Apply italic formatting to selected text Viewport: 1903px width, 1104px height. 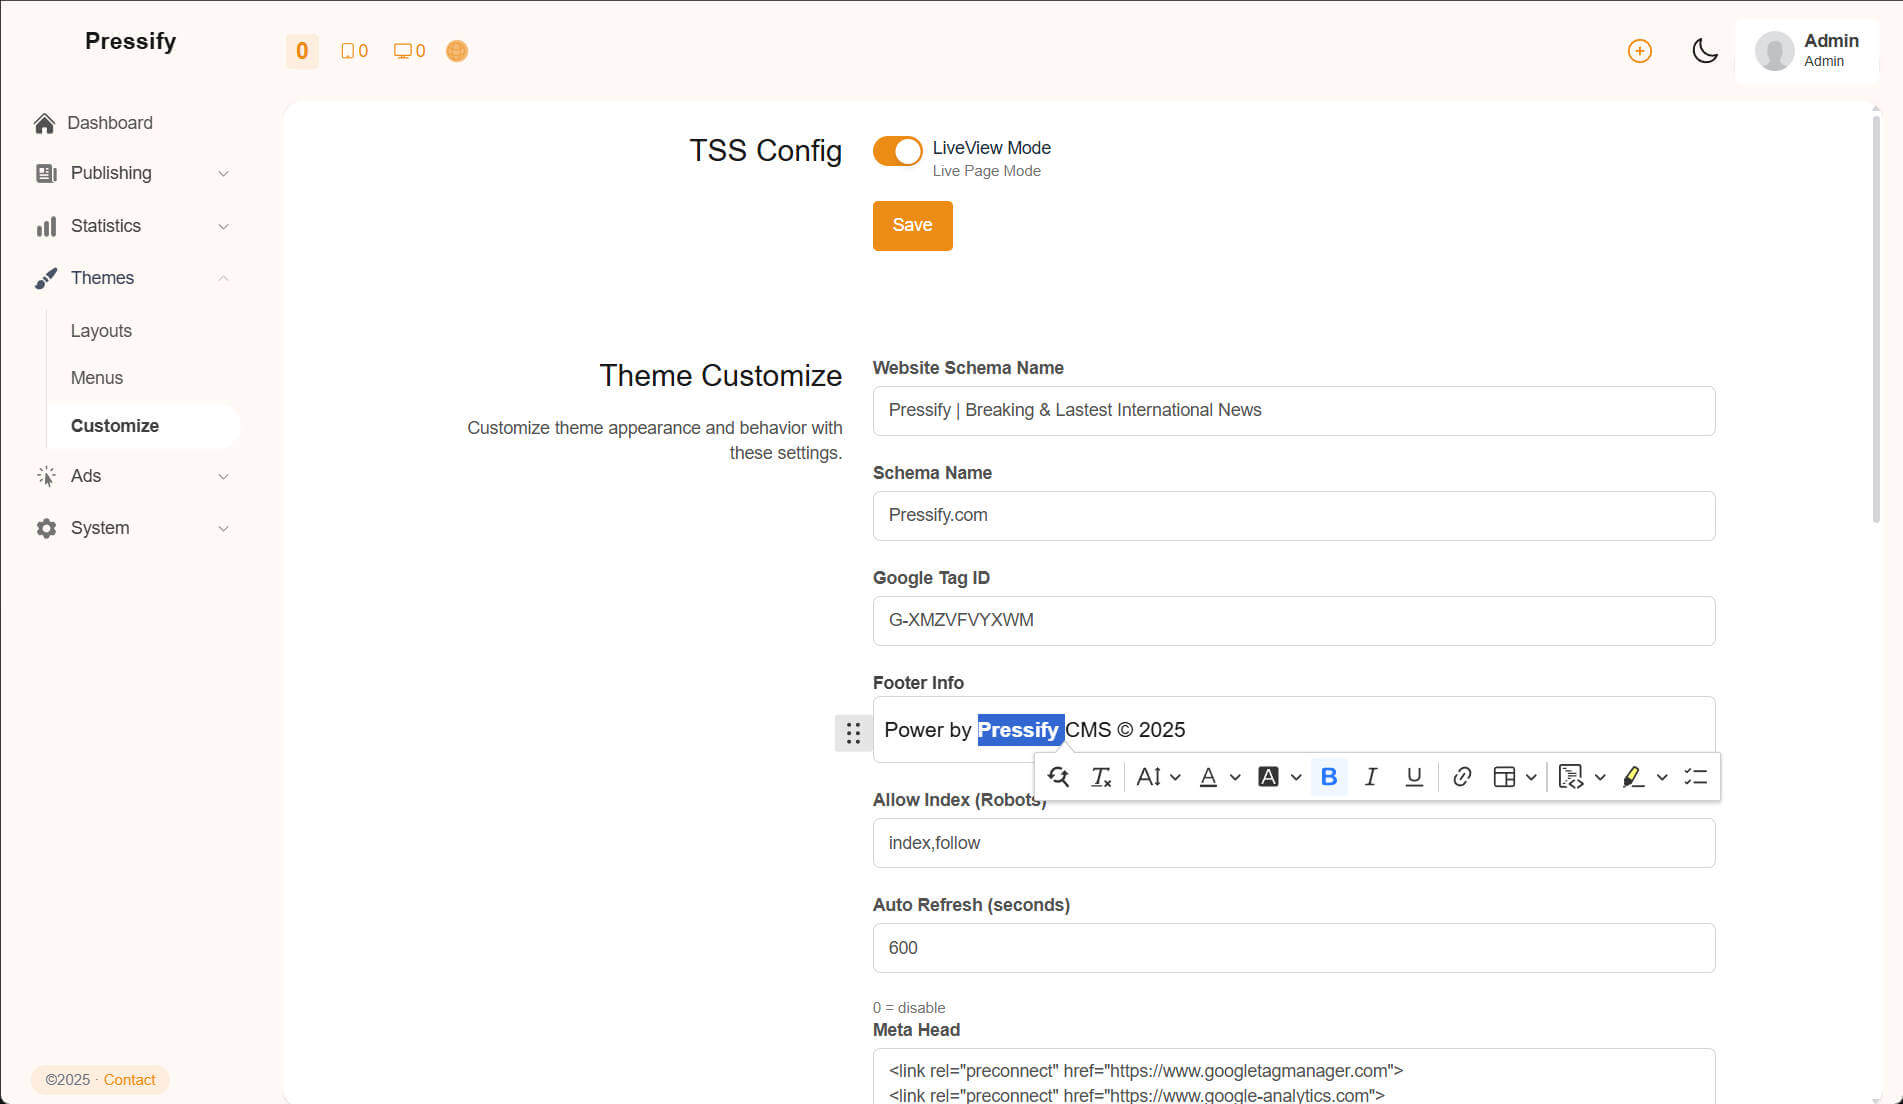pos(1371,777)
